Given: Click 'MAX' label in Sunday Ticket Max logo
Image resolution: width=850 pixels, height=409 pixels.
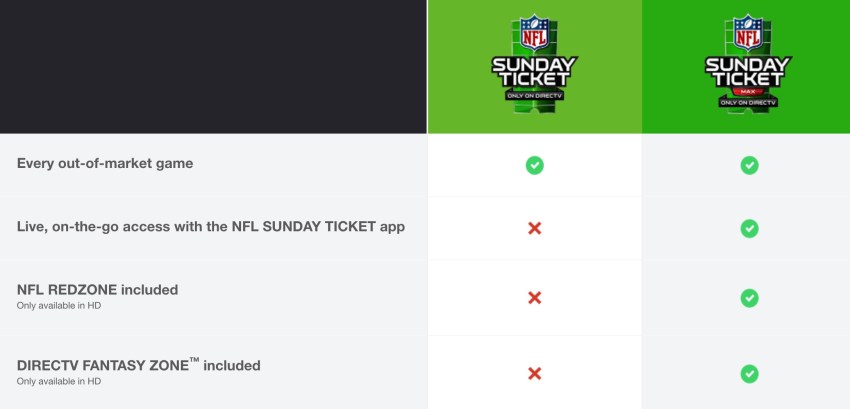Looking at the screenshot, I should [748, 93].
